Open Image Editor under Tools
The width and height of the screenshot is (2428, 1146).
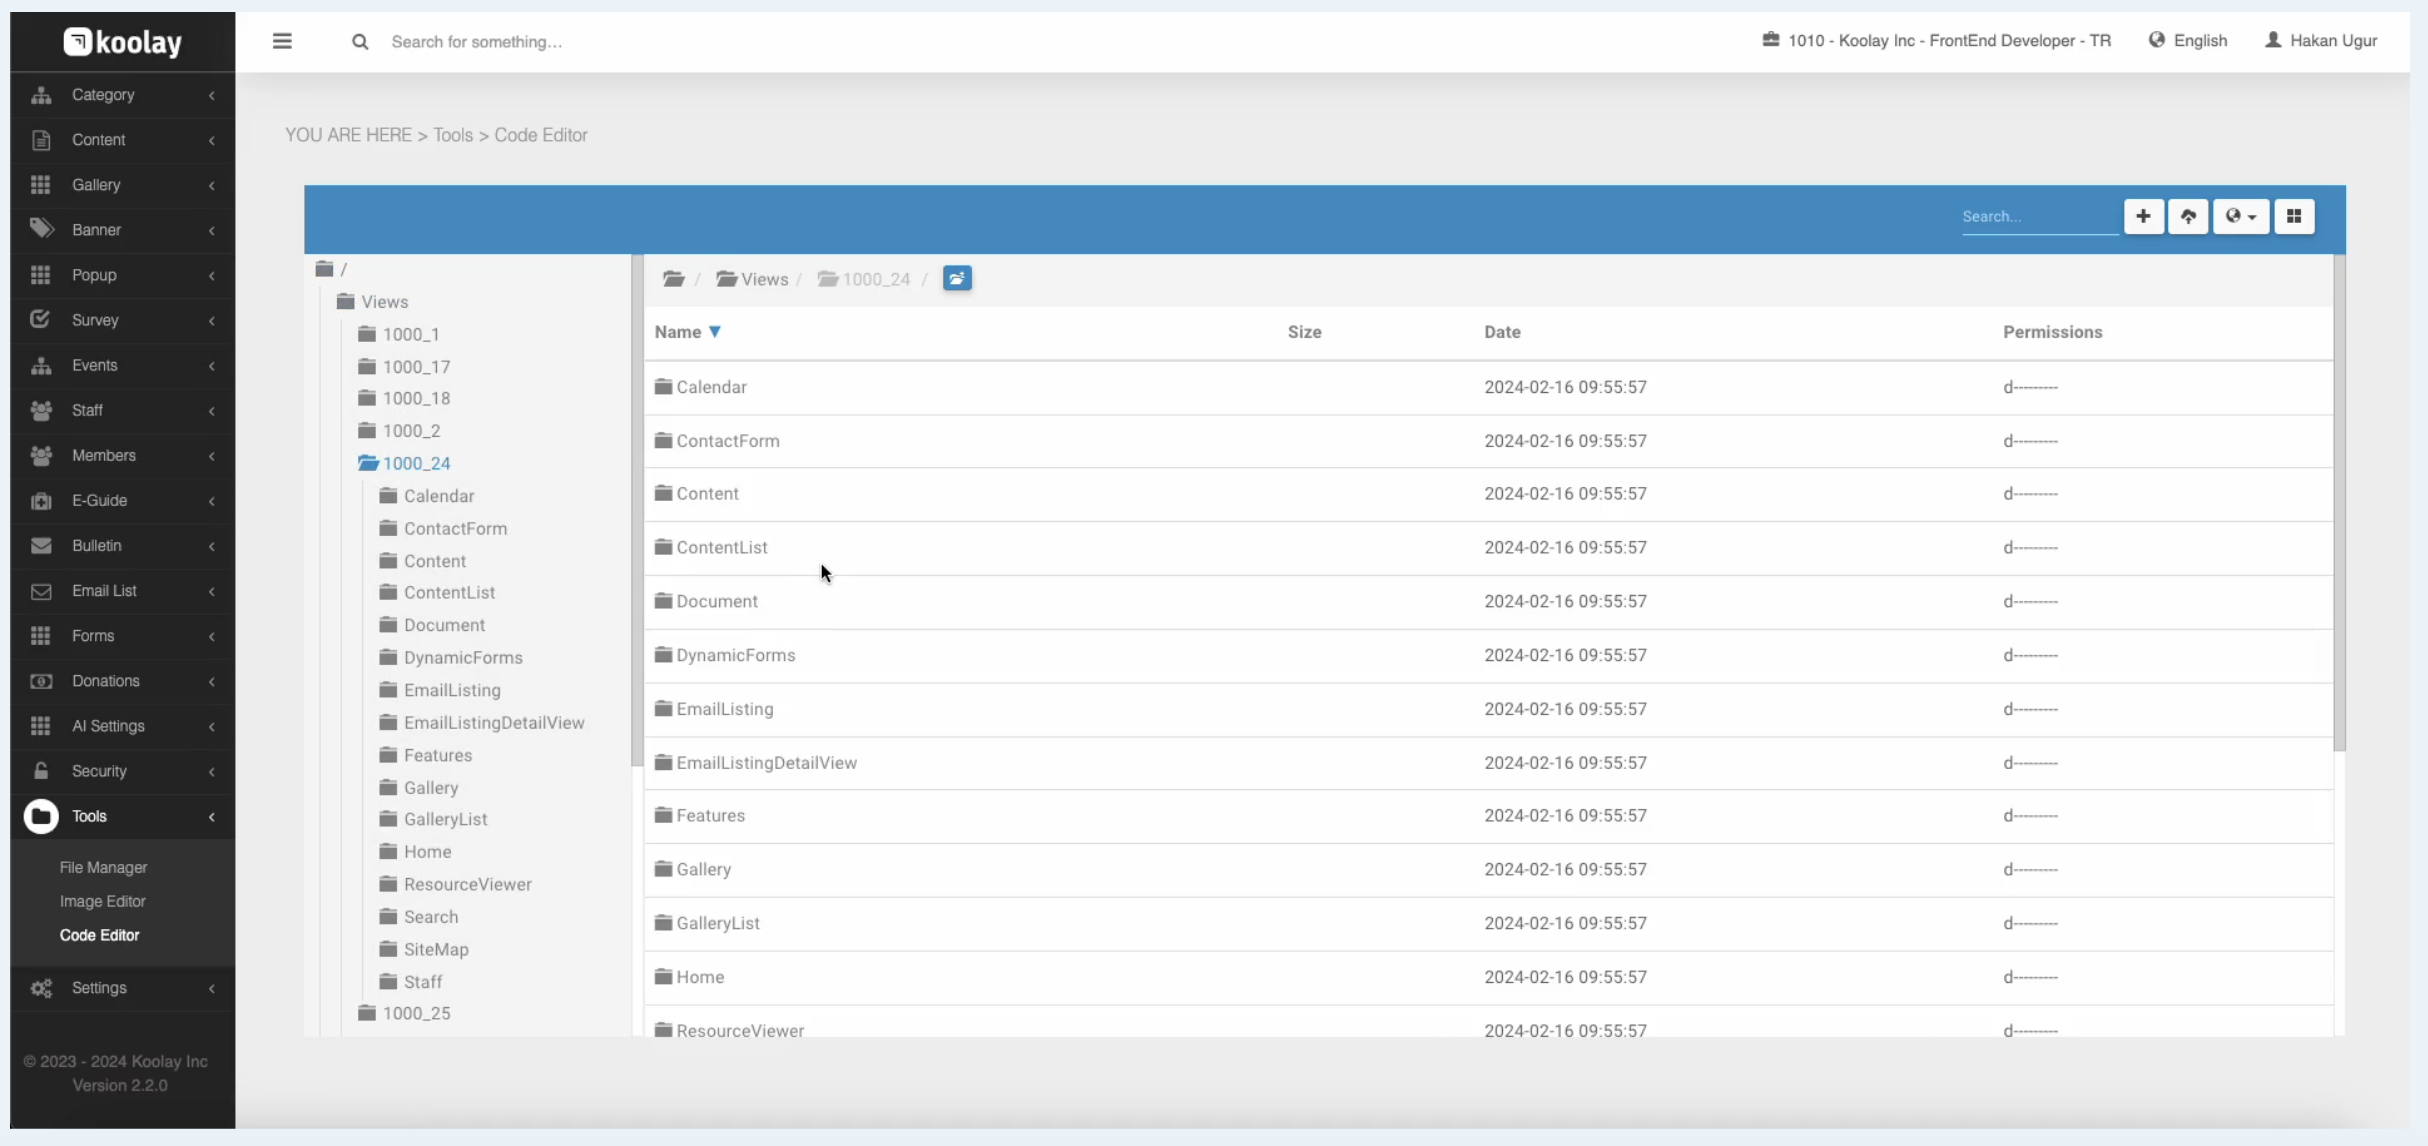[x=102, y=901]
